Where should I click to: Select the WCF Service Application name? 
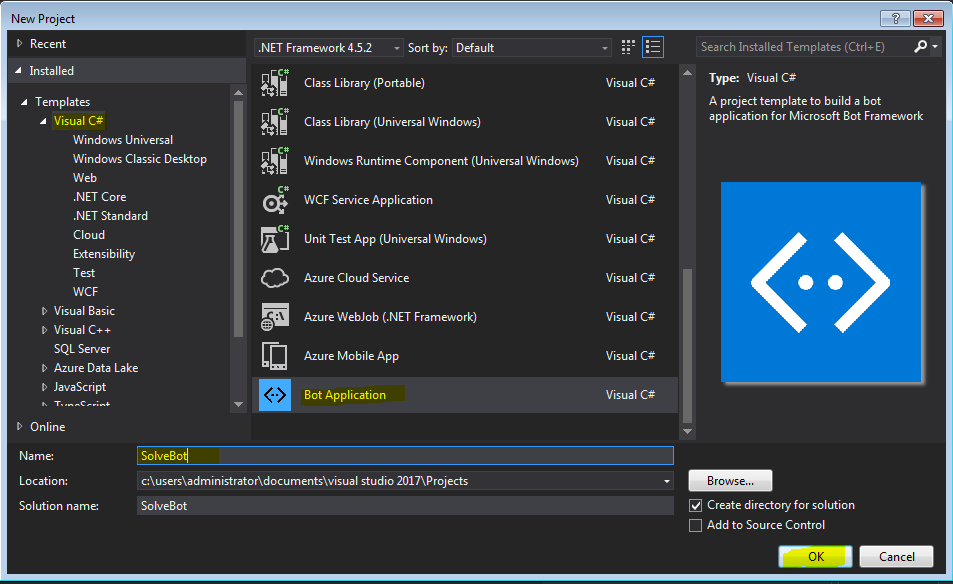pos(368,200)
